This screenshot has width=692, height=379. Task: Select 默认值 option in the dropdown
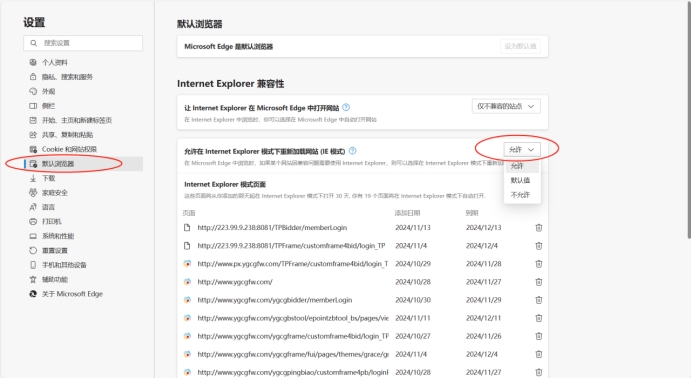(x=520, y=180)
